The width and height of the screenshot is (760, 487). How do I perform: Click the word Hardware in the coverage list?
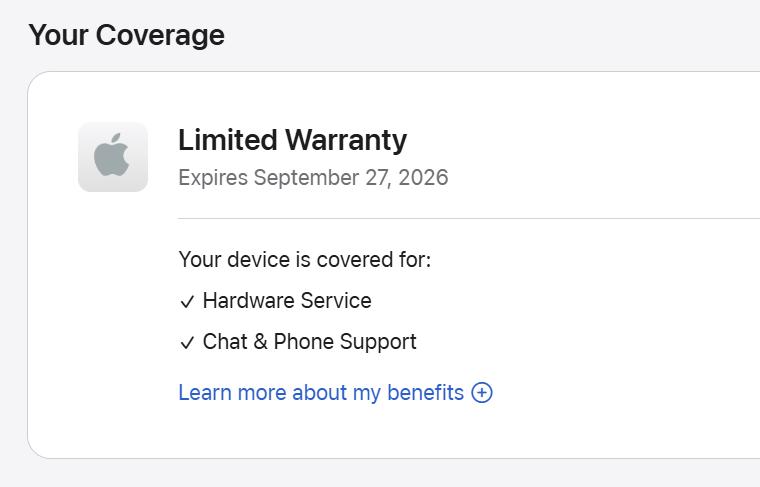point(247,301)
